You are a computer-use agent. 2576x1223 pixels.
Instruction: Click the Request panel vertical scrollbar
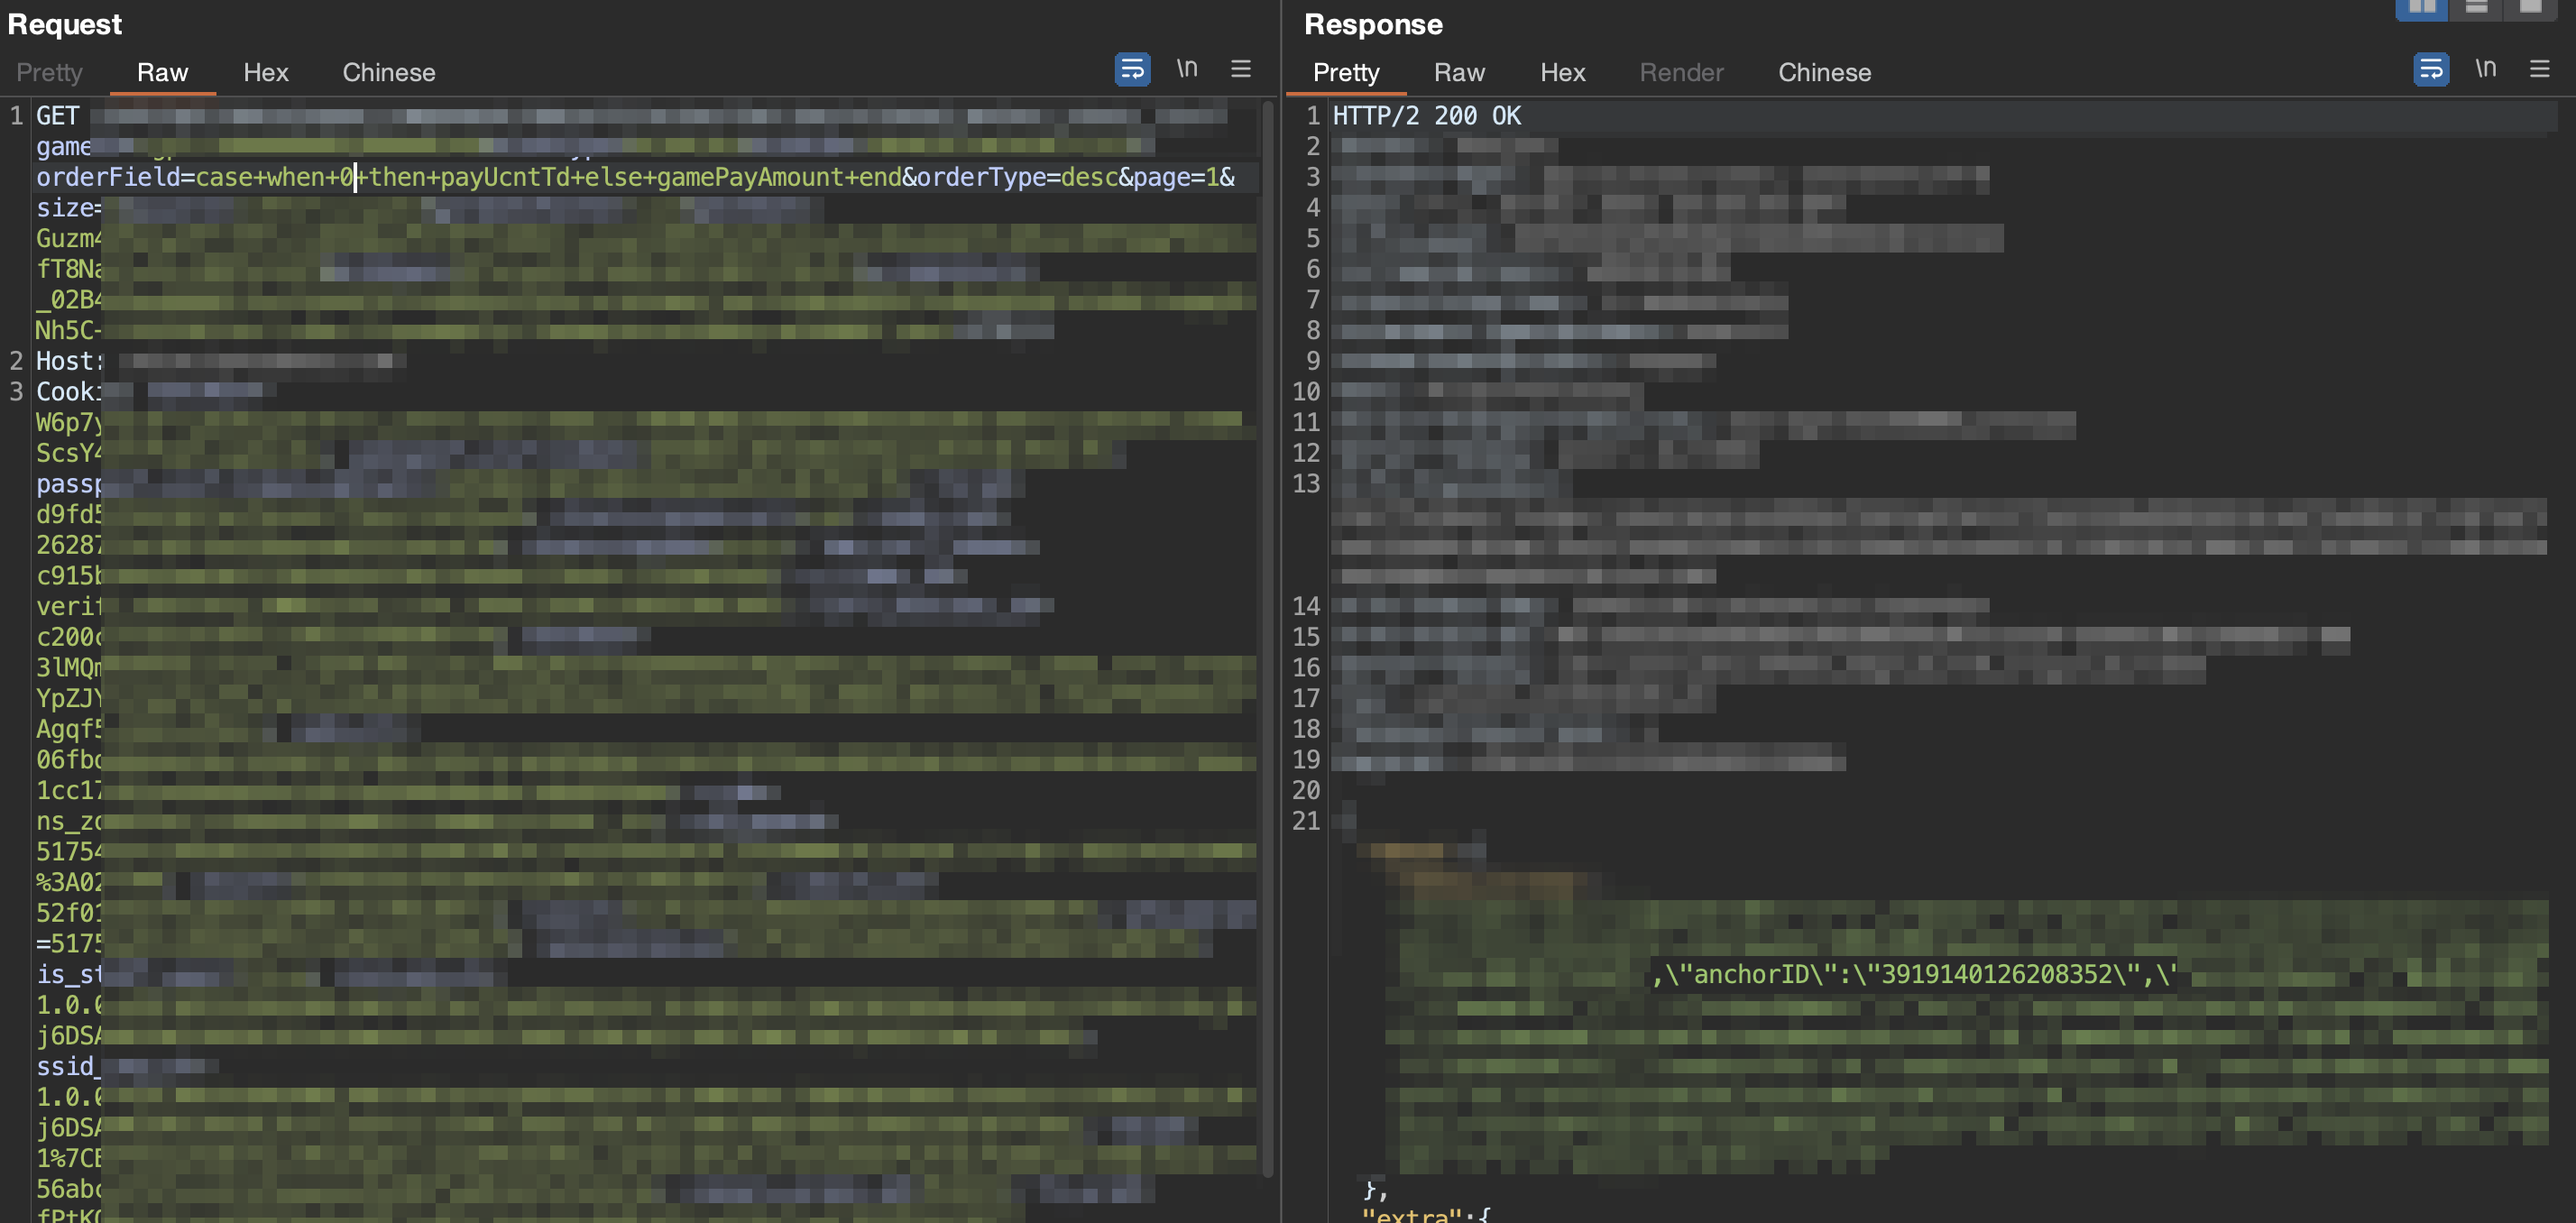pos(1268,640)
